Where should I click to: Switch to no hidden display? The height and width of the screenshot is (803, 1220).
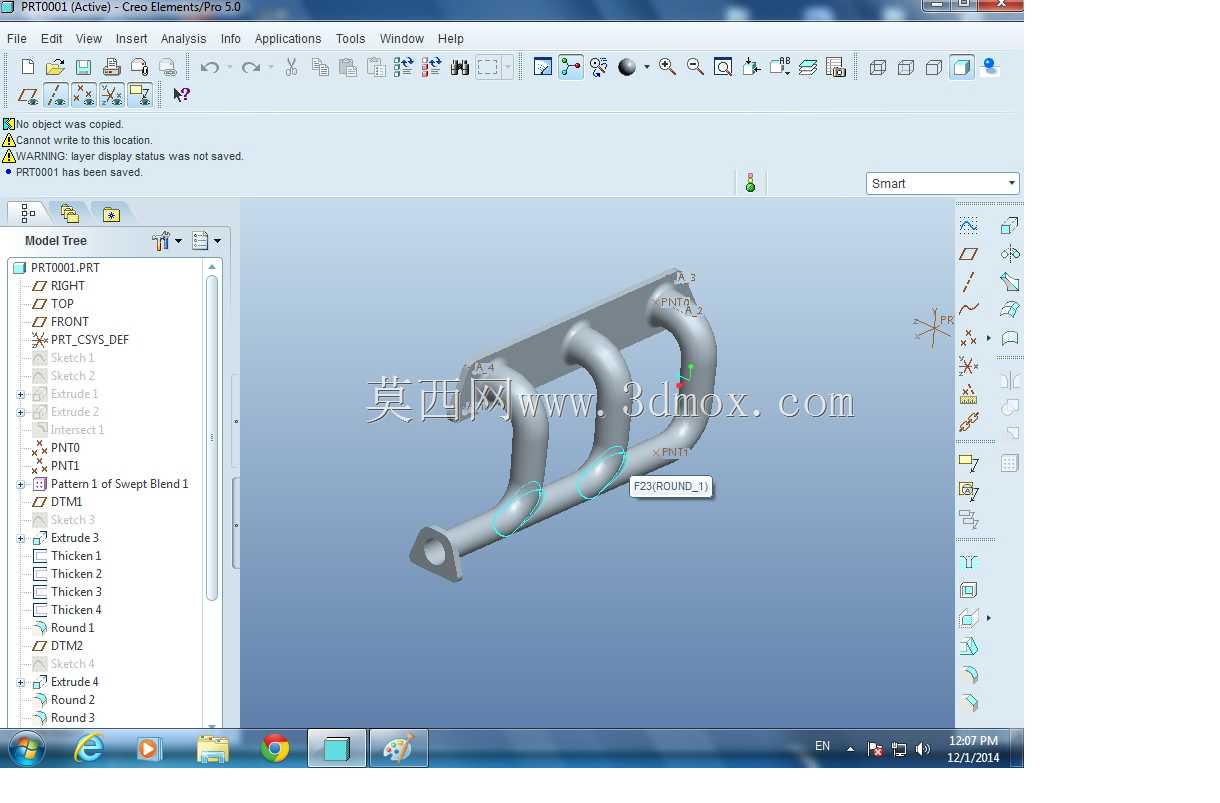coord(934,67)
